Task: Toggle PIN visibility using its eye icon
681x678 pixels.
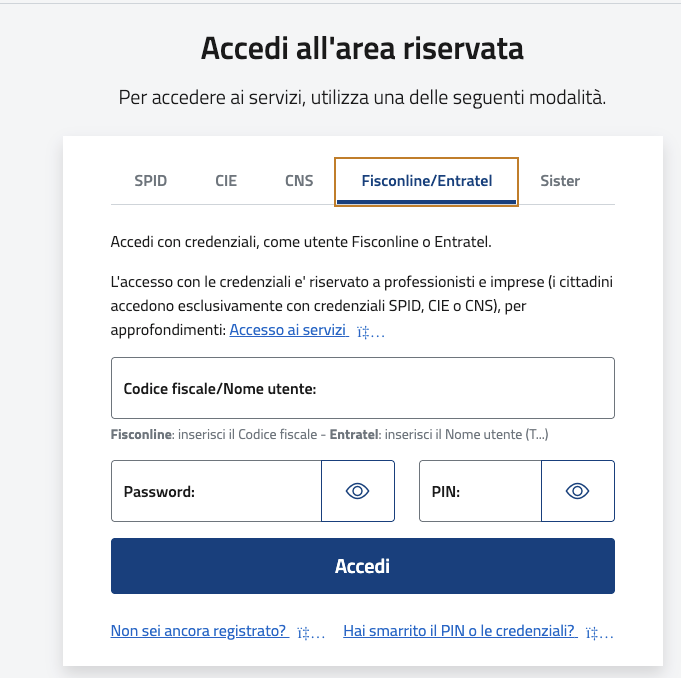Action: [578, 491]
